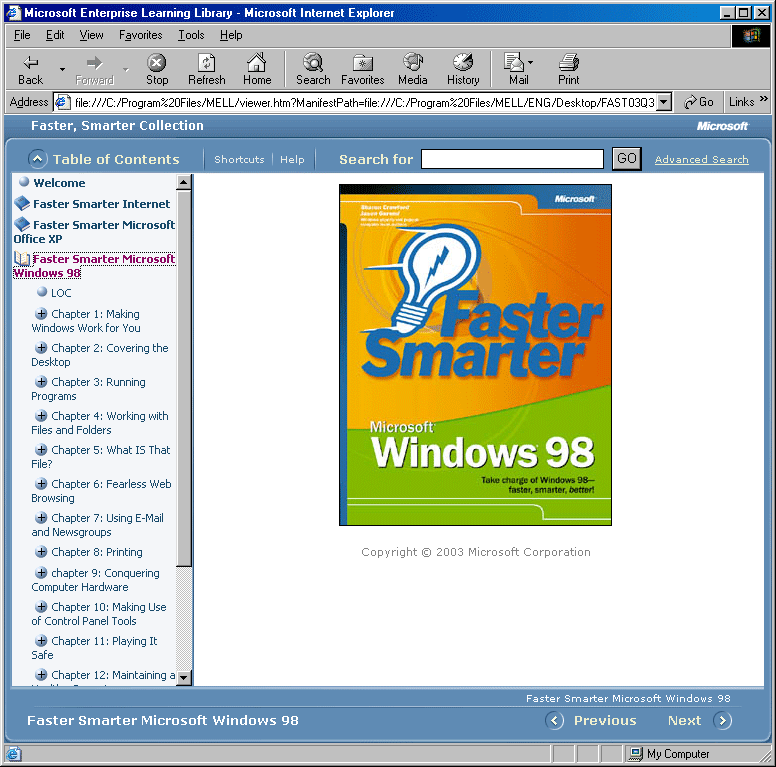Click the Faster Smarter Windows 98 book cover
The width and height of the screenshot is (776, 767).
[x=475, y=355]
